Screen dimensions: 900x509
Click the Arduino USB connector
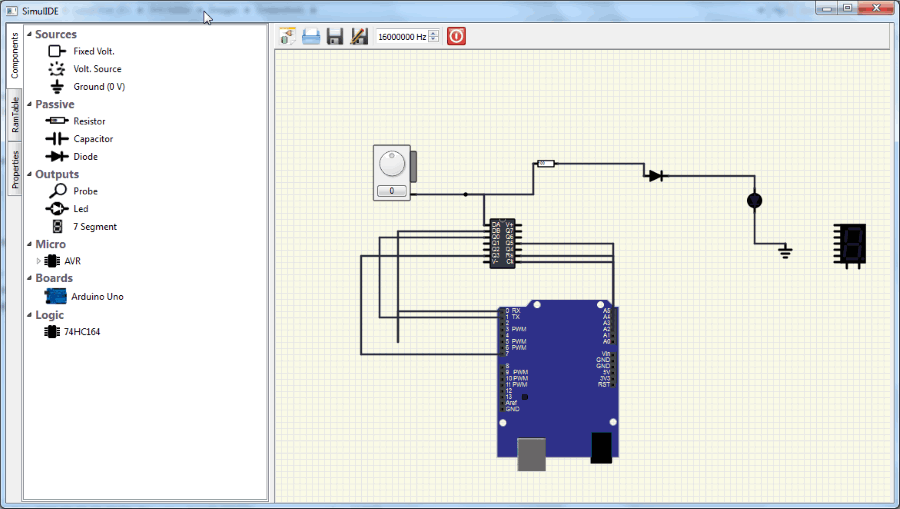[x=532, y=454]
